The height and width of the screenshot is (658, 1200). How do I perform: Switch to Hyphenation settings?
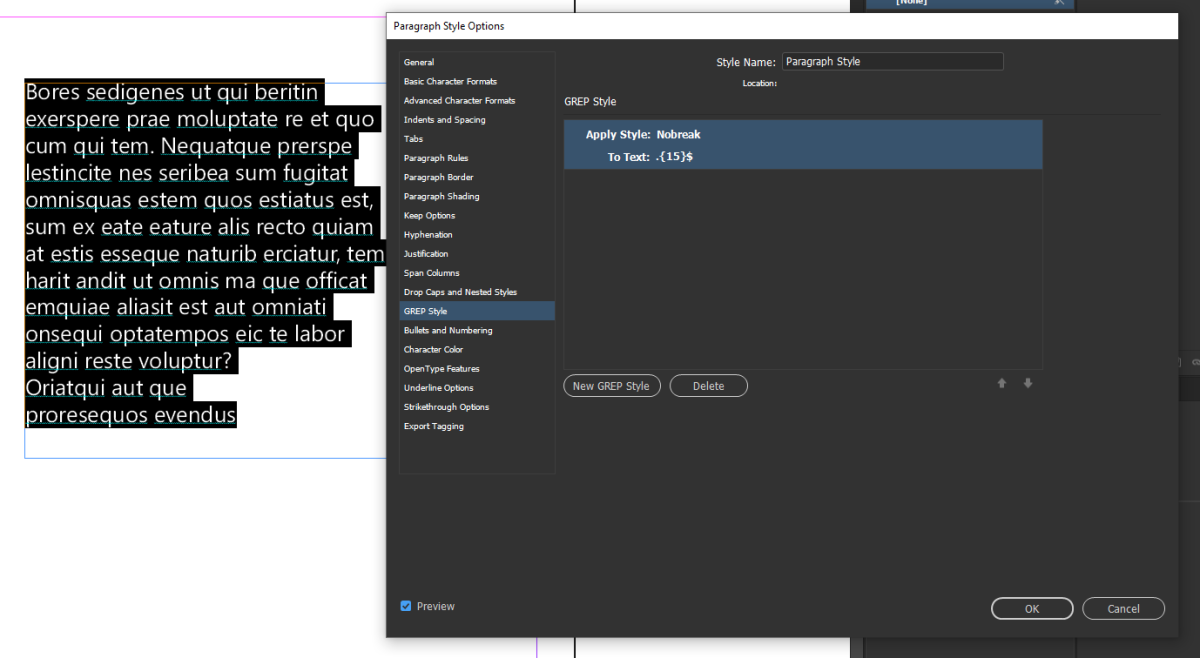tap(430, 234)
